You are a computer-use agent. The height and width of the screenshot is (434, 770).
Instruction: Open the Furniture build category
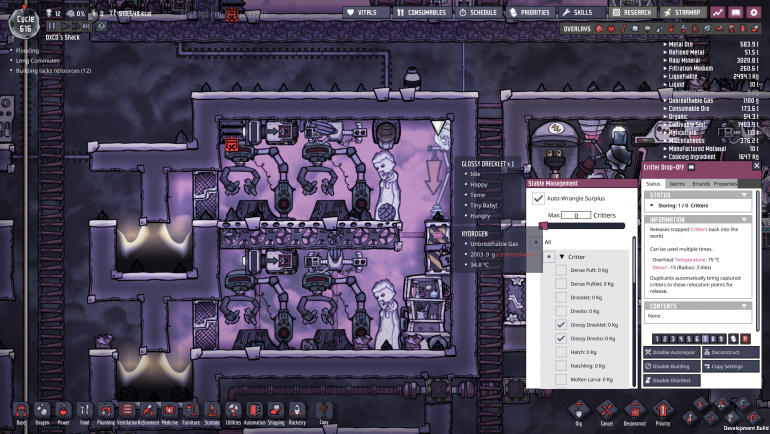(x=191, y=411)
